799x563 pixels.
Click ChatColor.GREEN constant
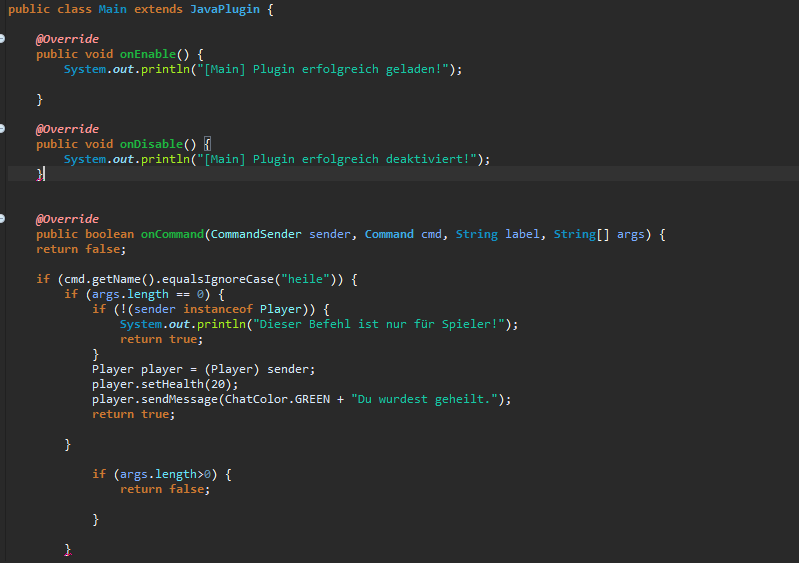tap(278, 399)
